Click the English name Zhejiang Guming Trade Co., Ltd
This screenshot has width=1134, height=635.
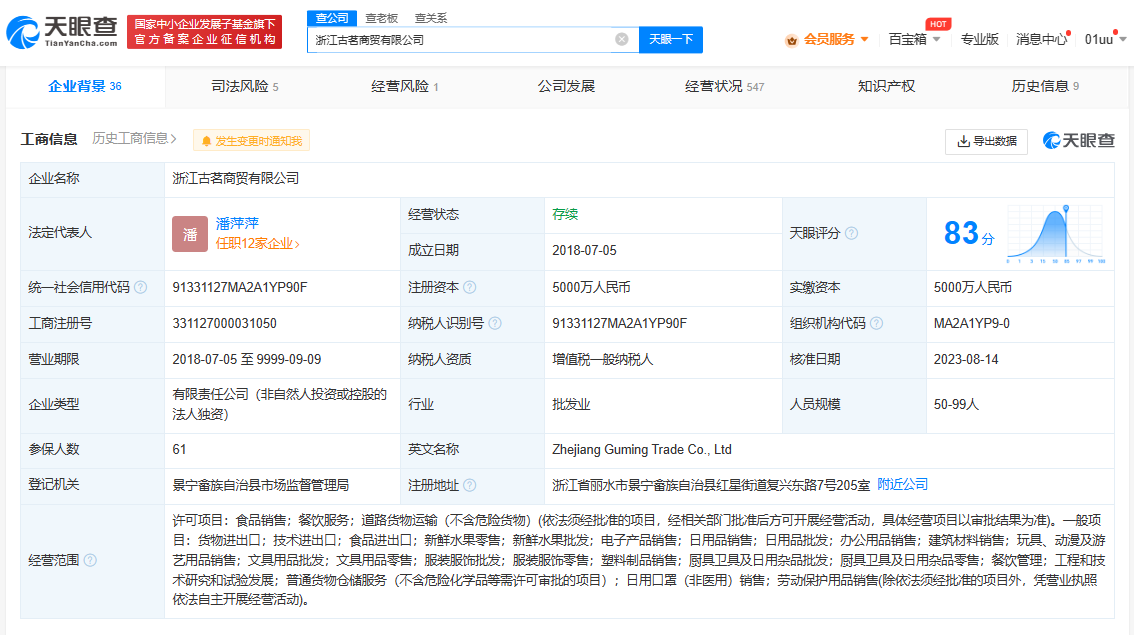coord(641,449)
